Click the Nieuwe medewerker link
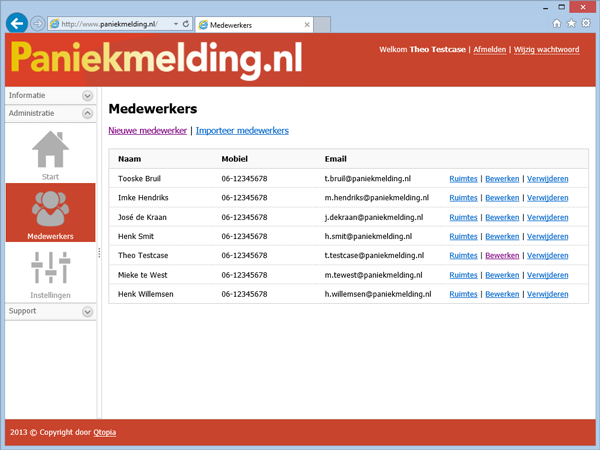The width and height of the screenshot is (600, 450). point(147,130)
